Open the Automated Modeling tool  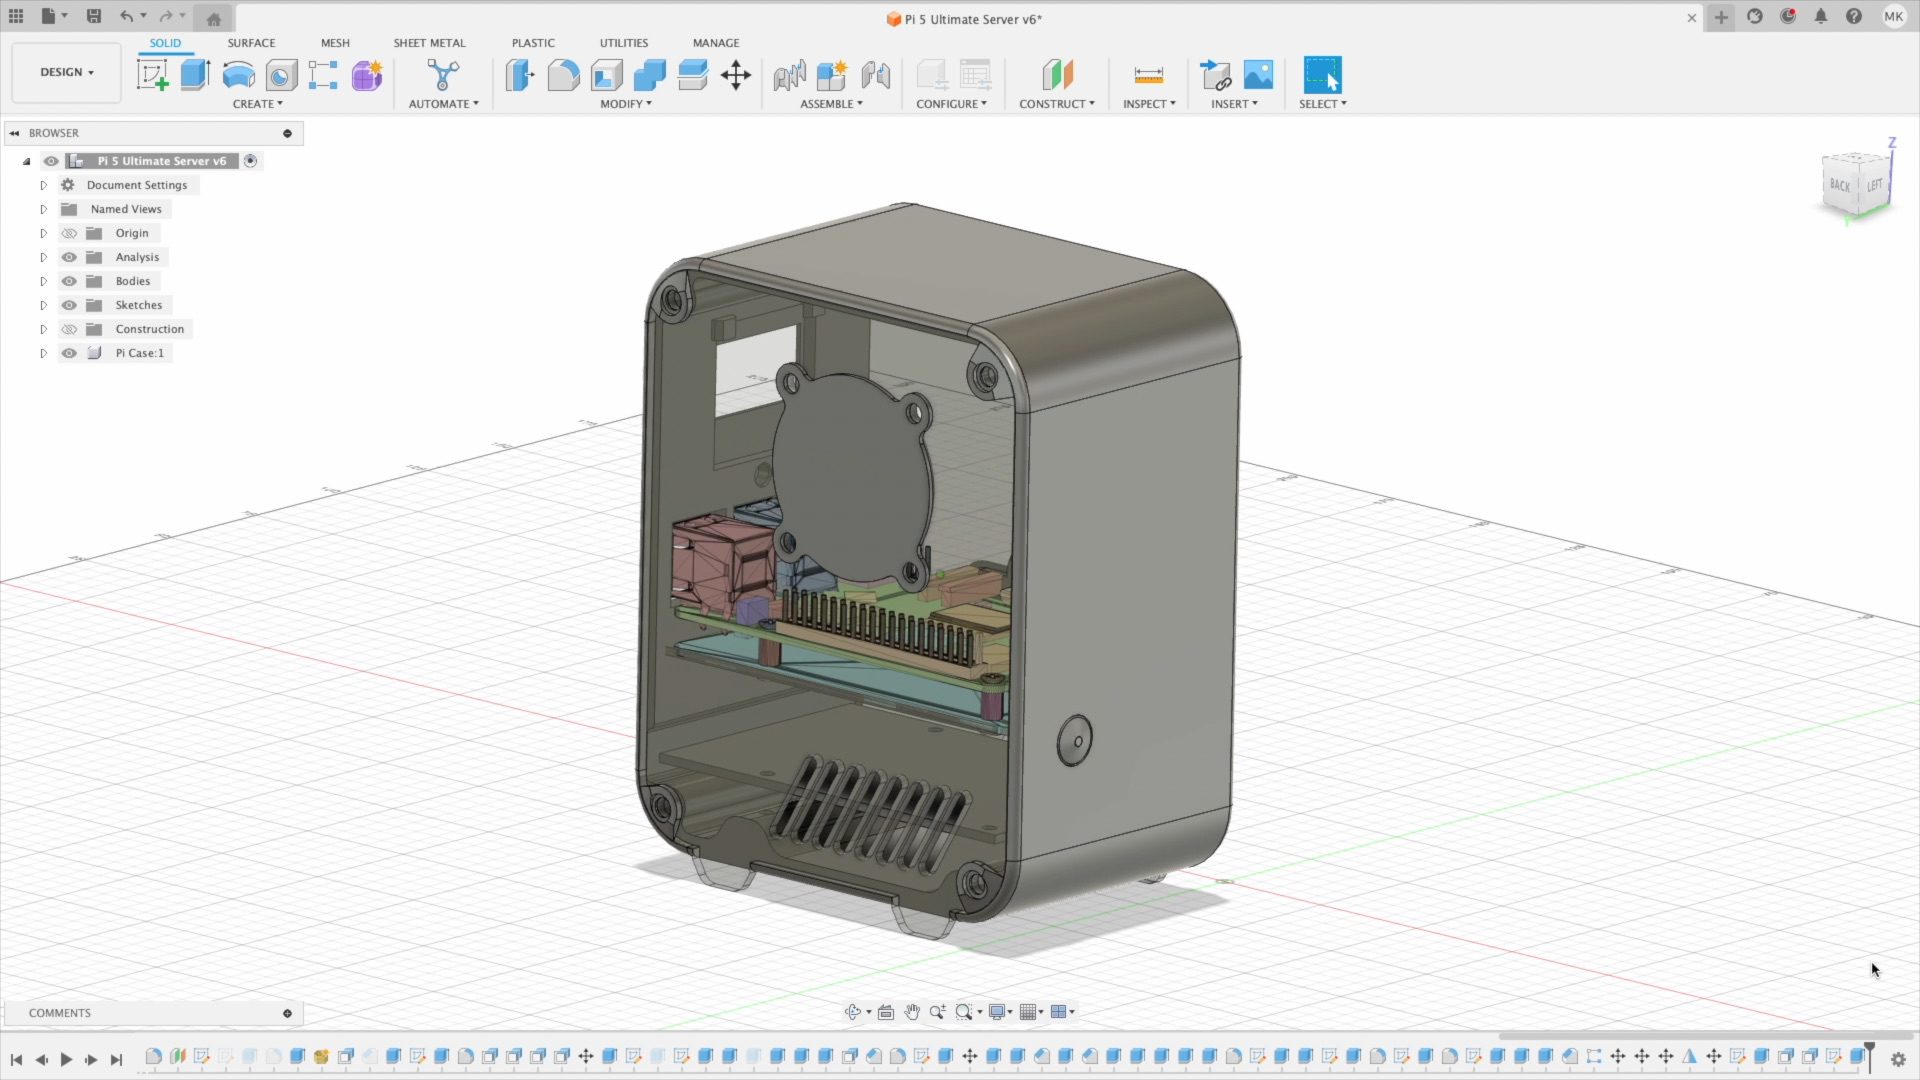[442, 75]
